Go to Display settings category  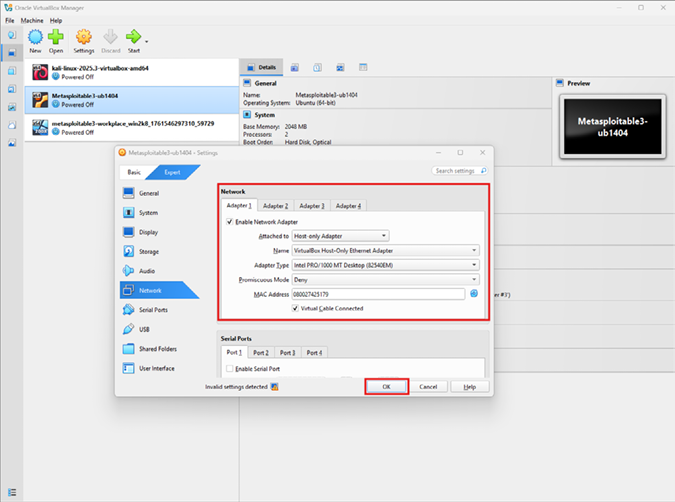(x=148, y=232)
